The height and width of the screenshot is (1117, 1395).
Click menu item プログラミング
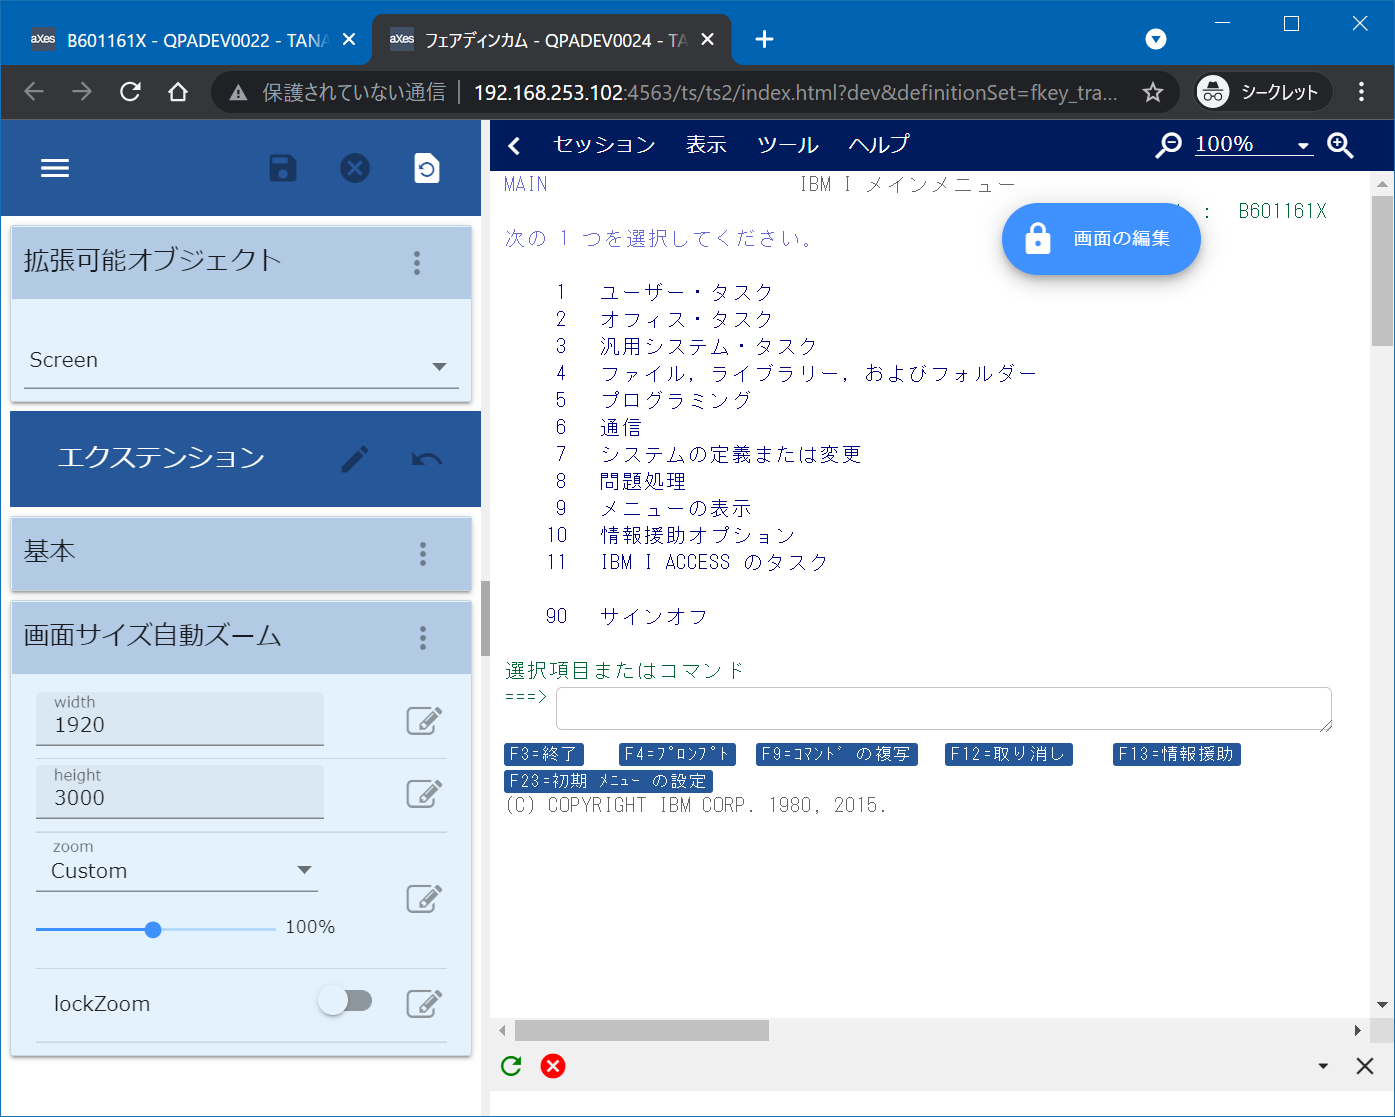coord(676,400)
